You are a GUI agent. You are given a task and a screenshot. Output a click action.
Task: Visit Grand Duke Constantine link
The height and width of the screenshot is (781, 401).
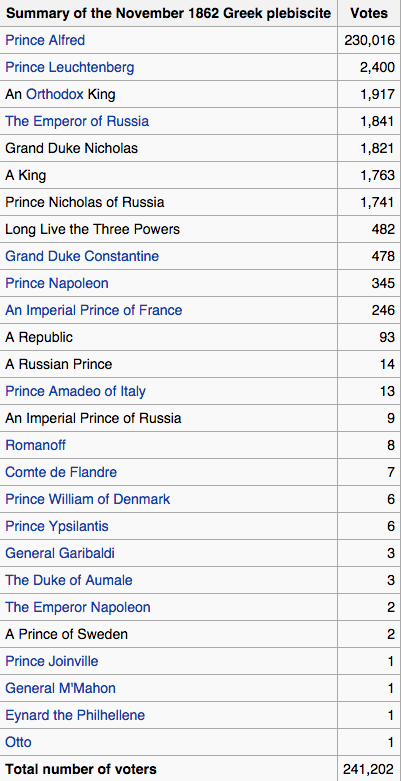tap(82, 256)
